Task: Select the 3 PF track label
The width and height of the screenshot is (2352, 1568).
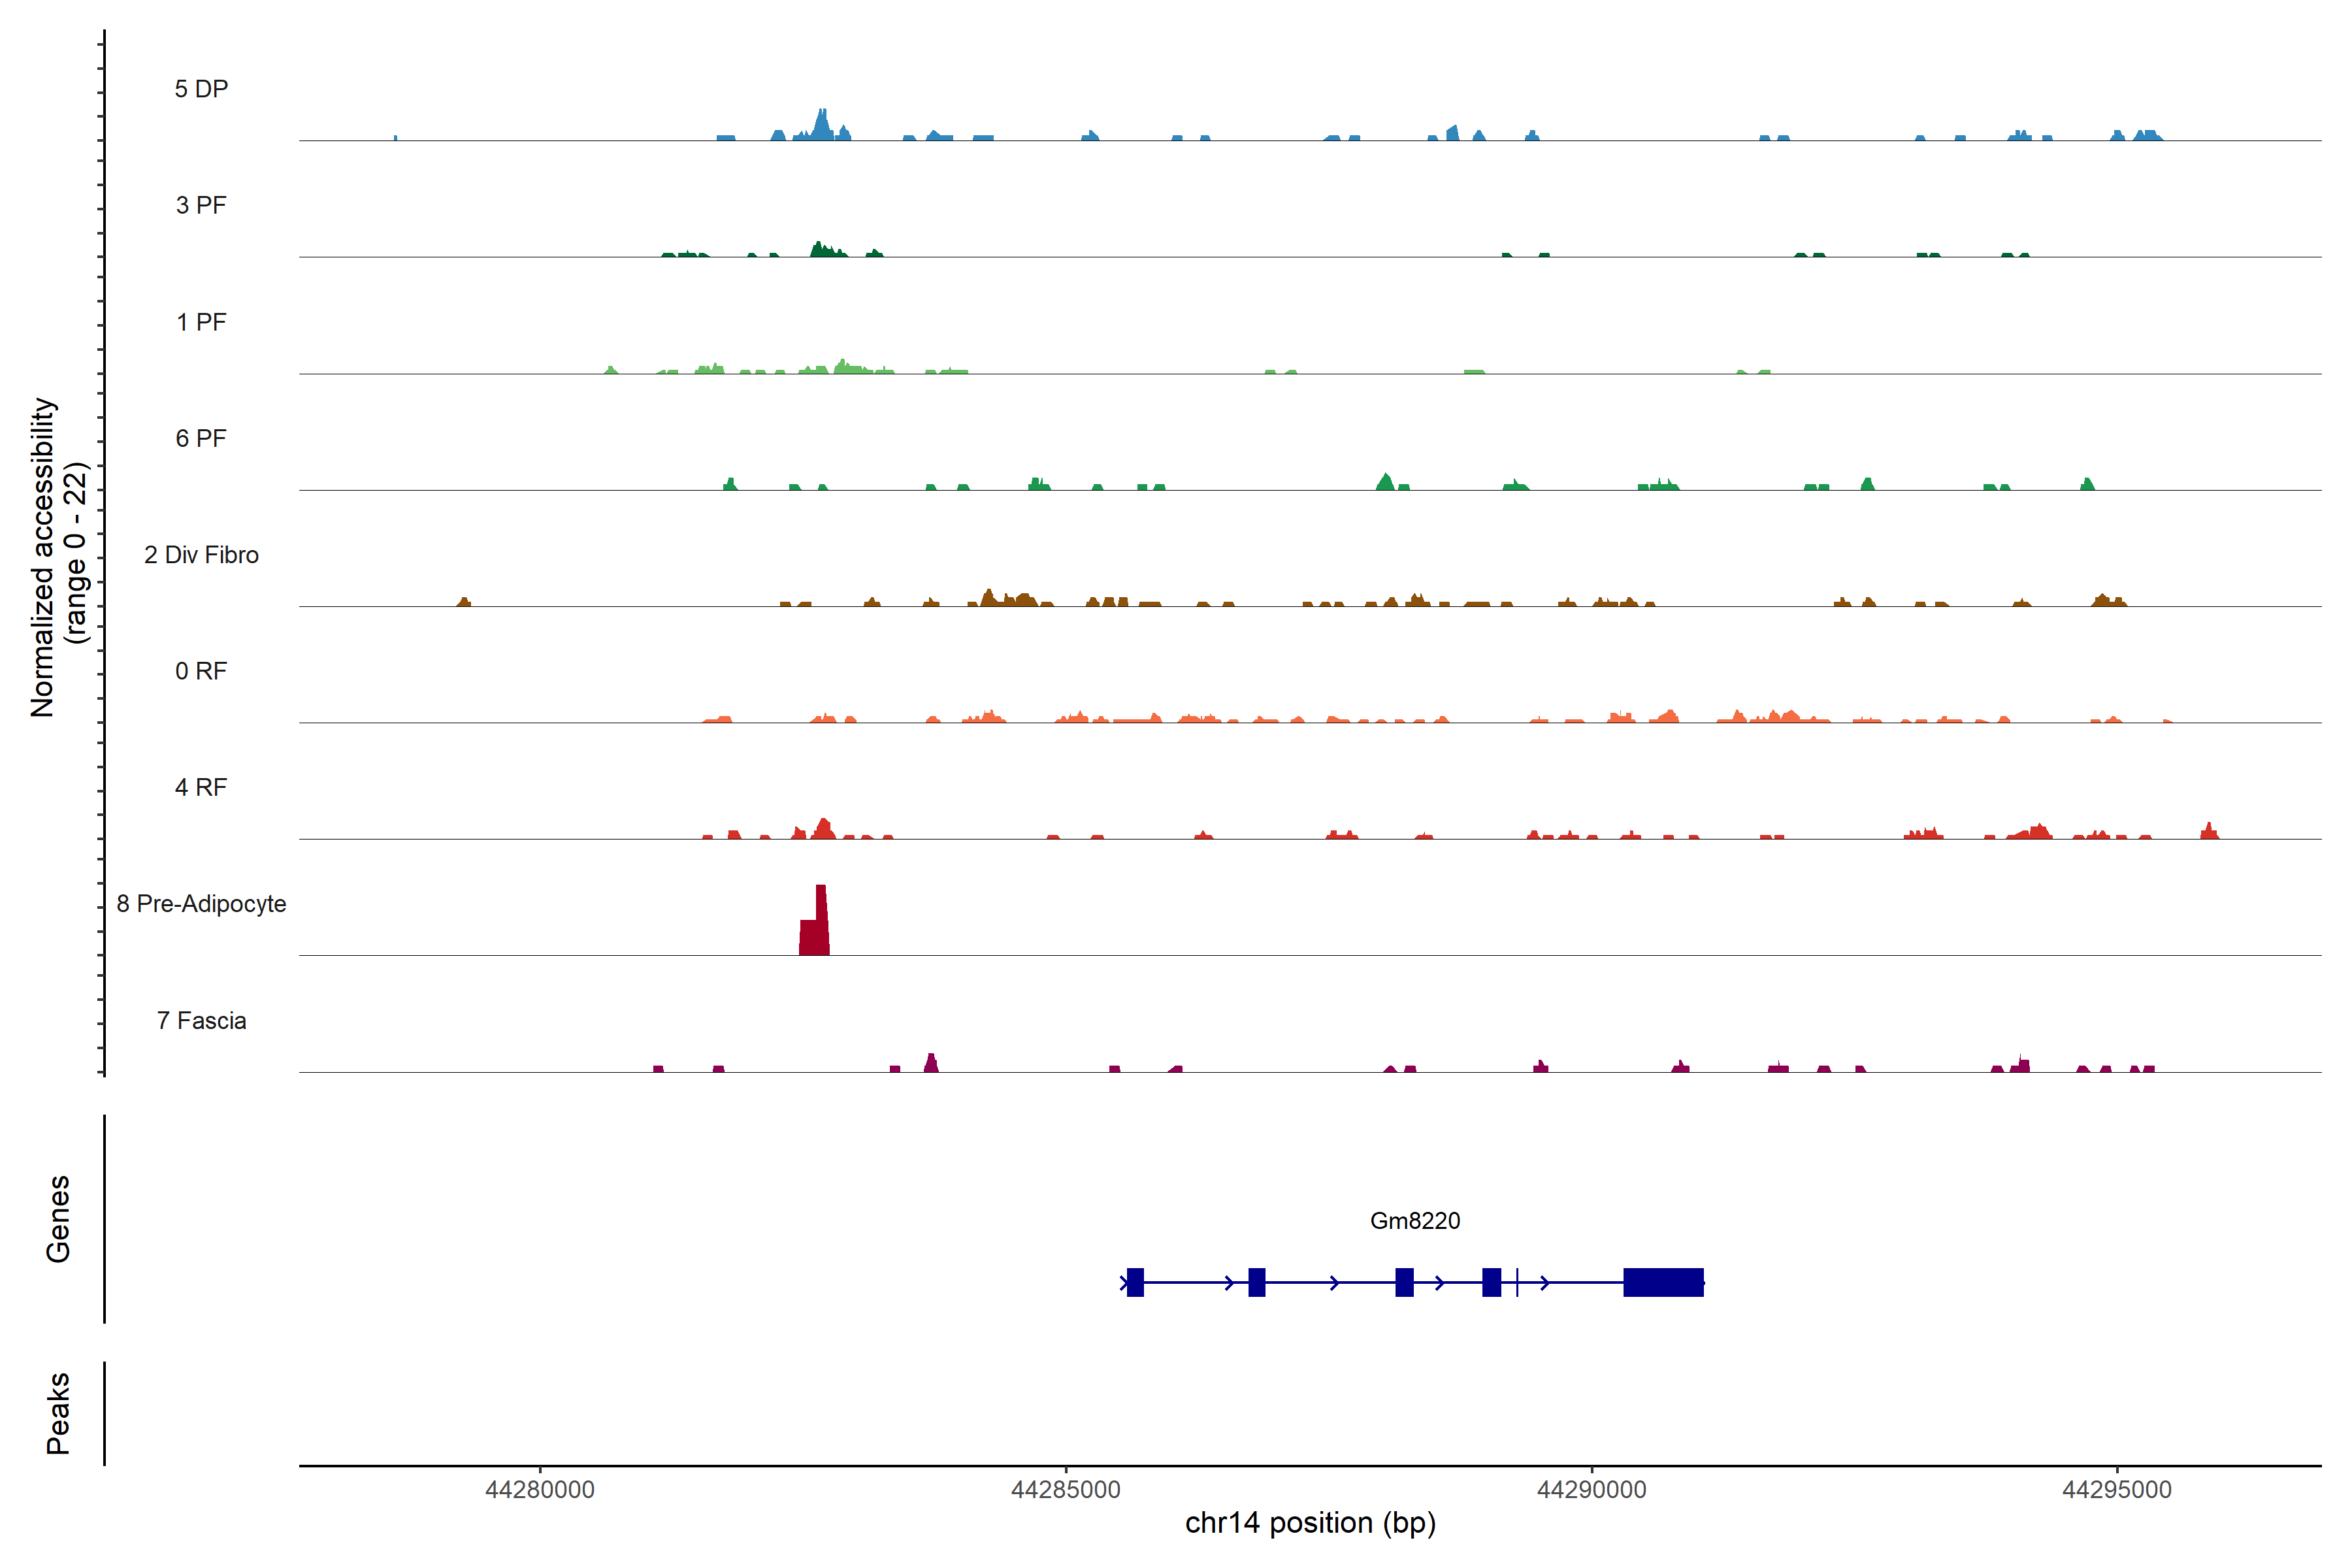Action: point(201,205)
